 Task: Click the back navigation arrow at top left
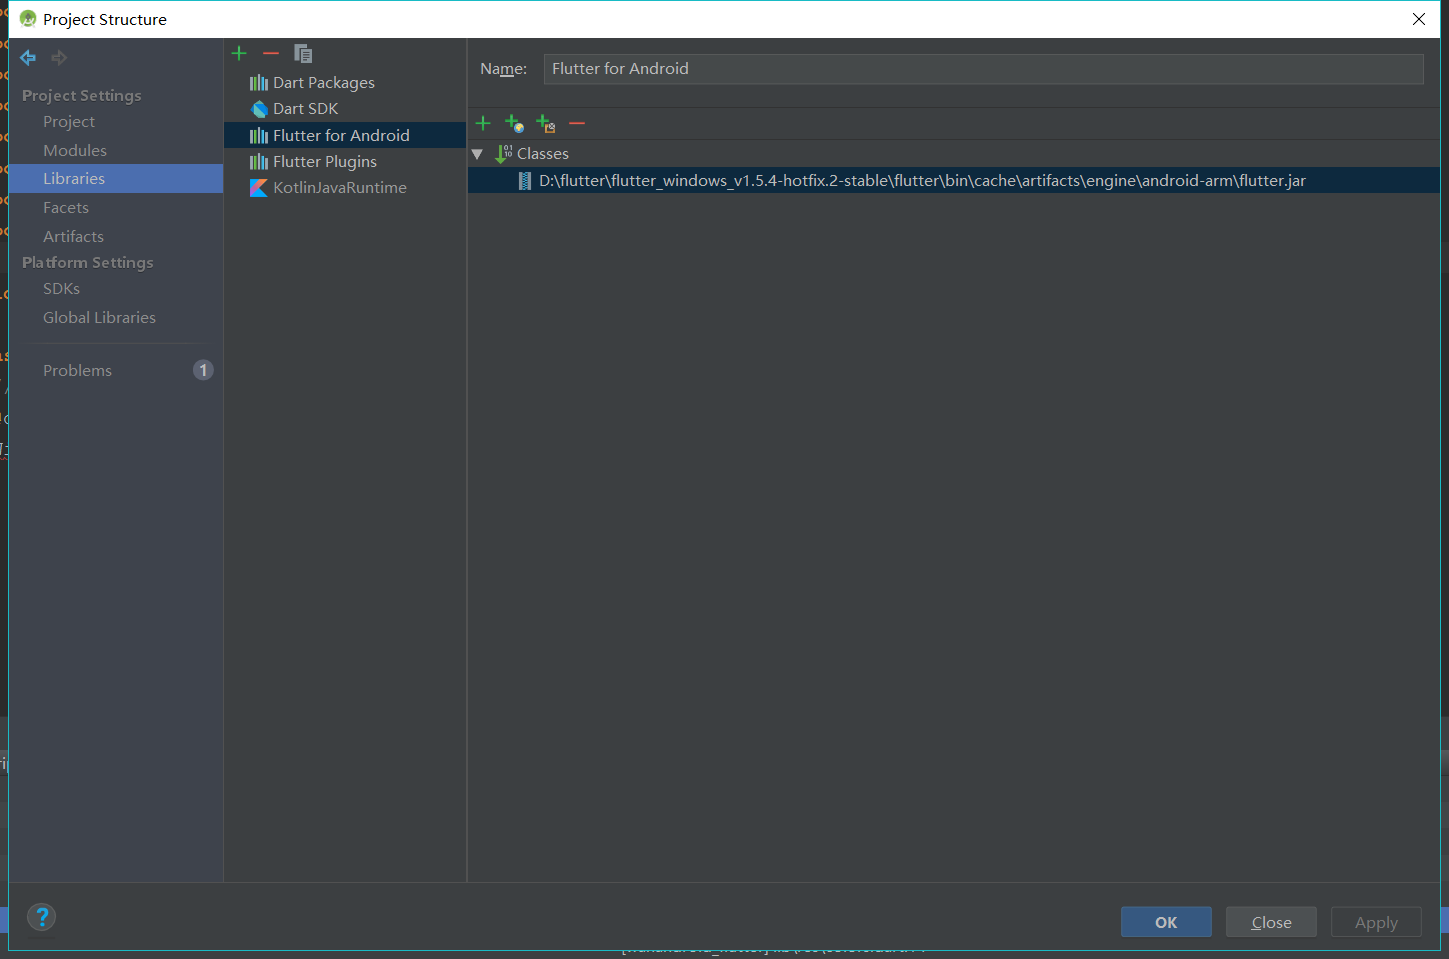click(27, 57)
